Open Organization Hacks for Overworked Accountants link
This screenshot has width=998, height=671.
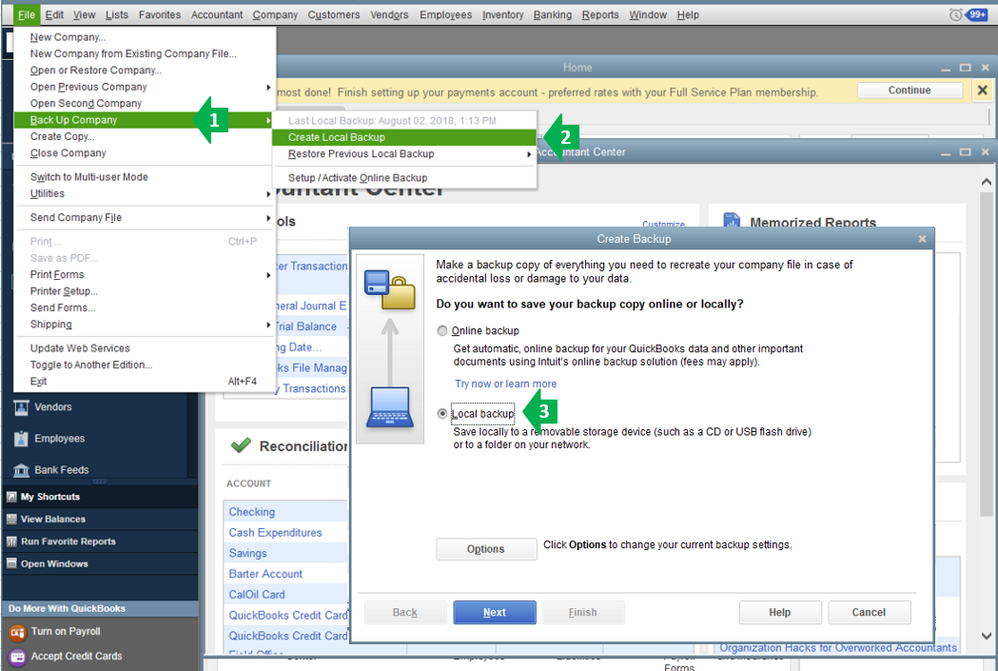[x=838, y=647]
